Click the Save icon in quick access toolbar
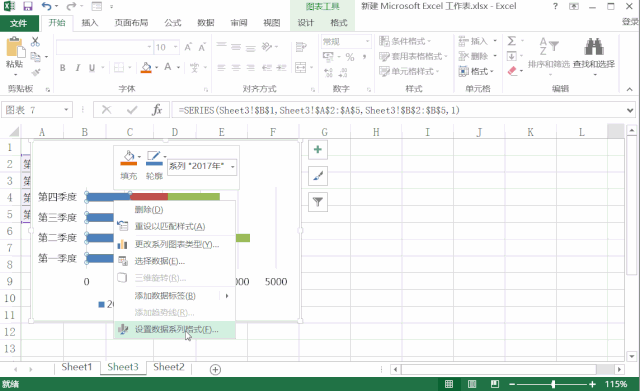Viewport: 640px width, 391px height. [27, 6]
